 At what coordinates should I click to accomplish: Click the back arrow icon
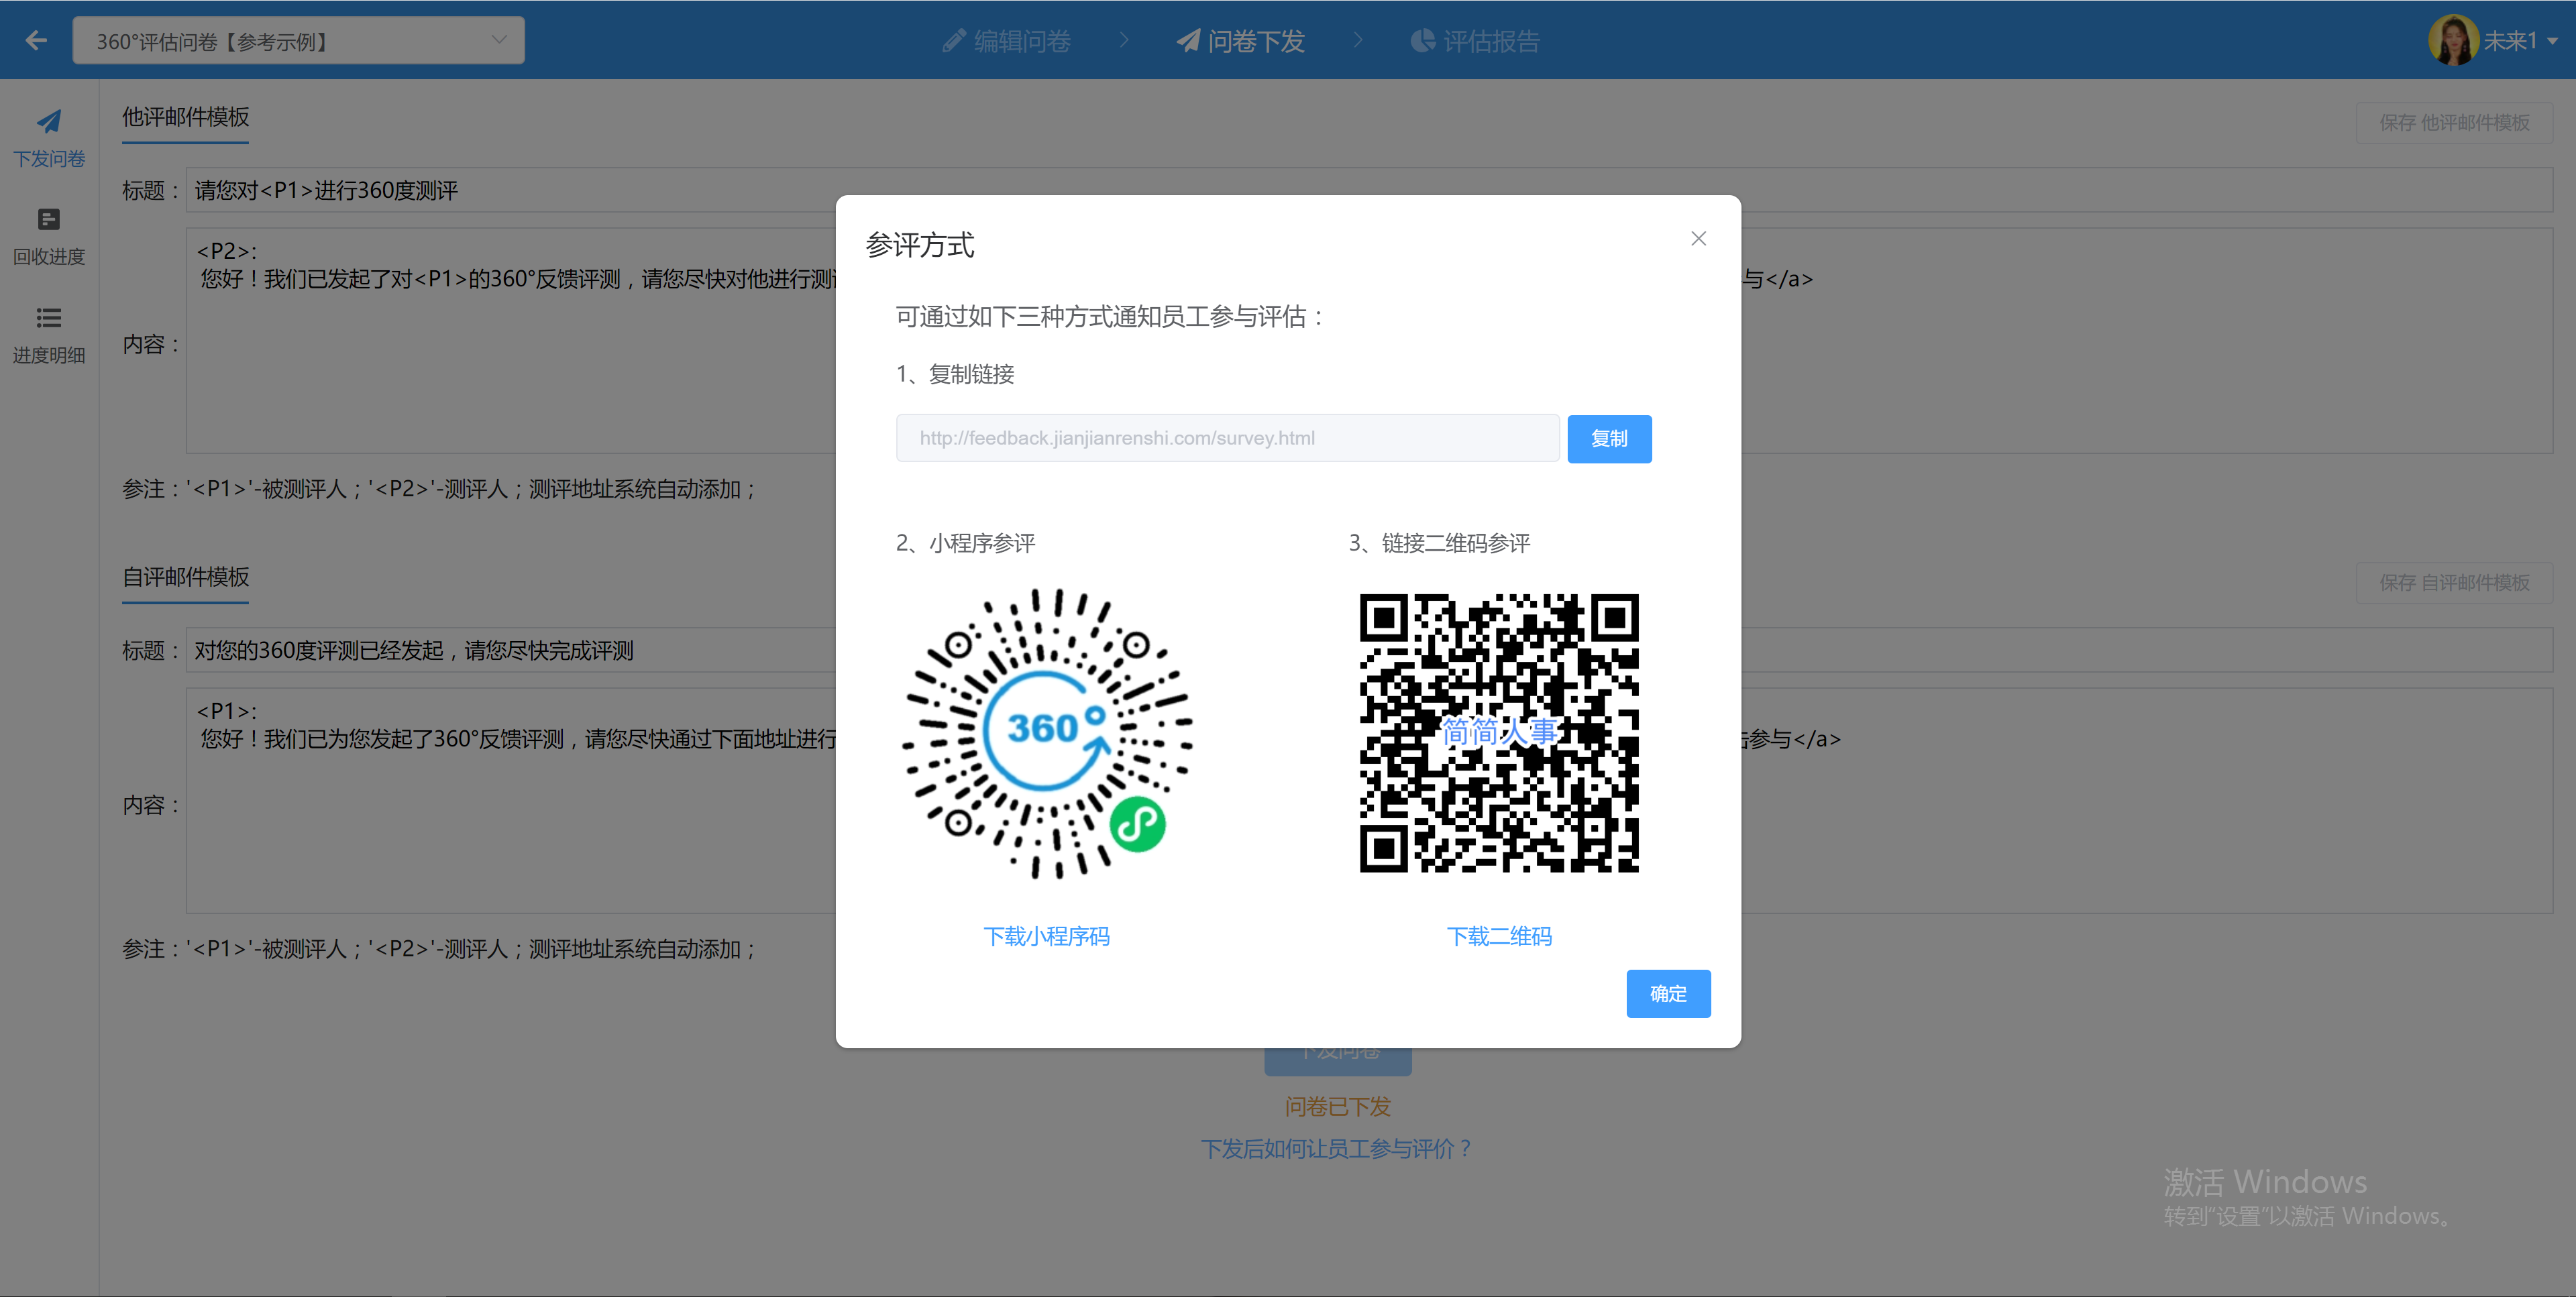tap(37, 41)
